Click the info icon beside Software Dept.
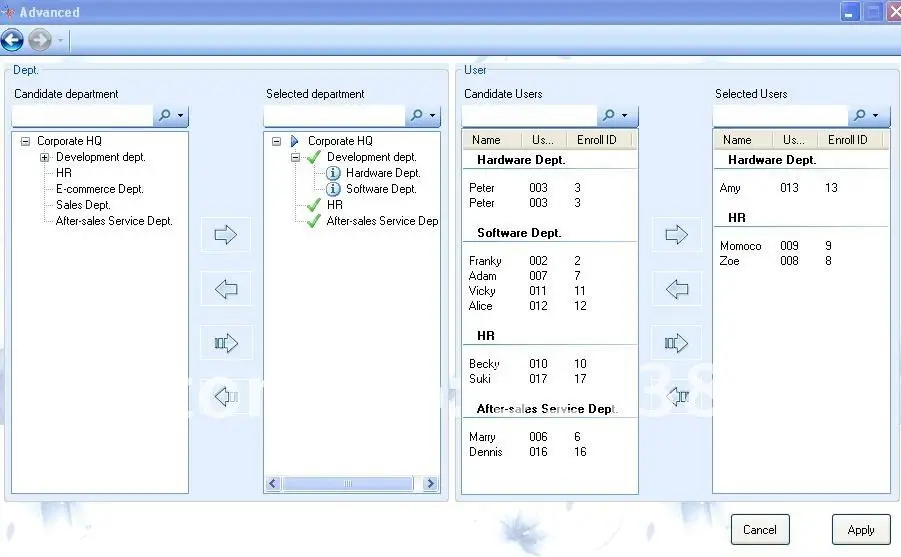This screenshot has width=901, height=557. click(x=333, y=189)
